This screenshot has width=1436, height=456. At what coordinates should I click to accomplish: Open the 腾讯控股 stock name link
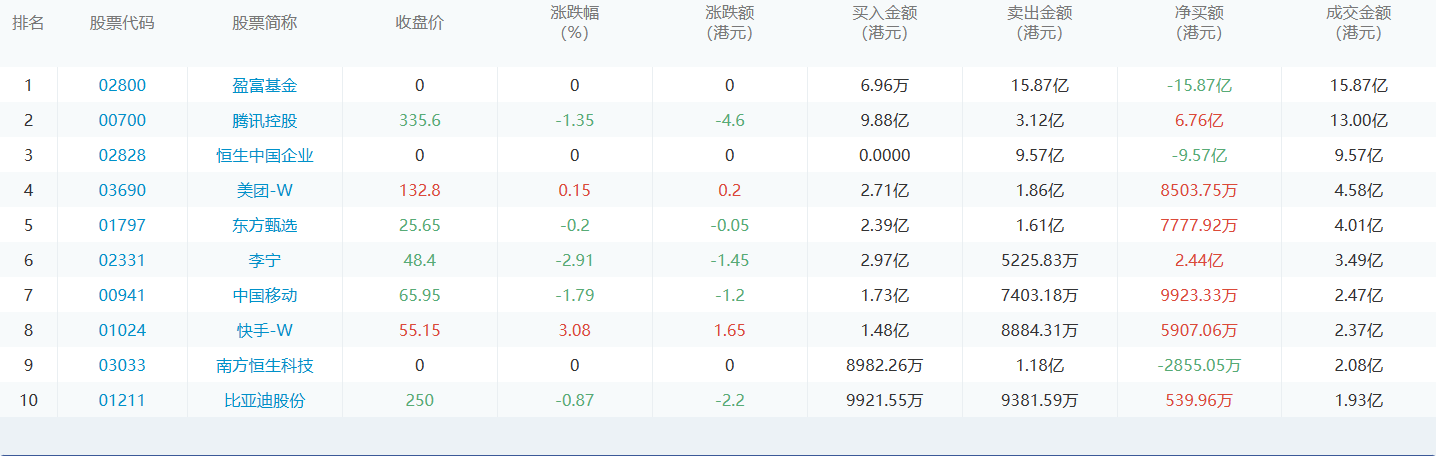pos(265,121)
